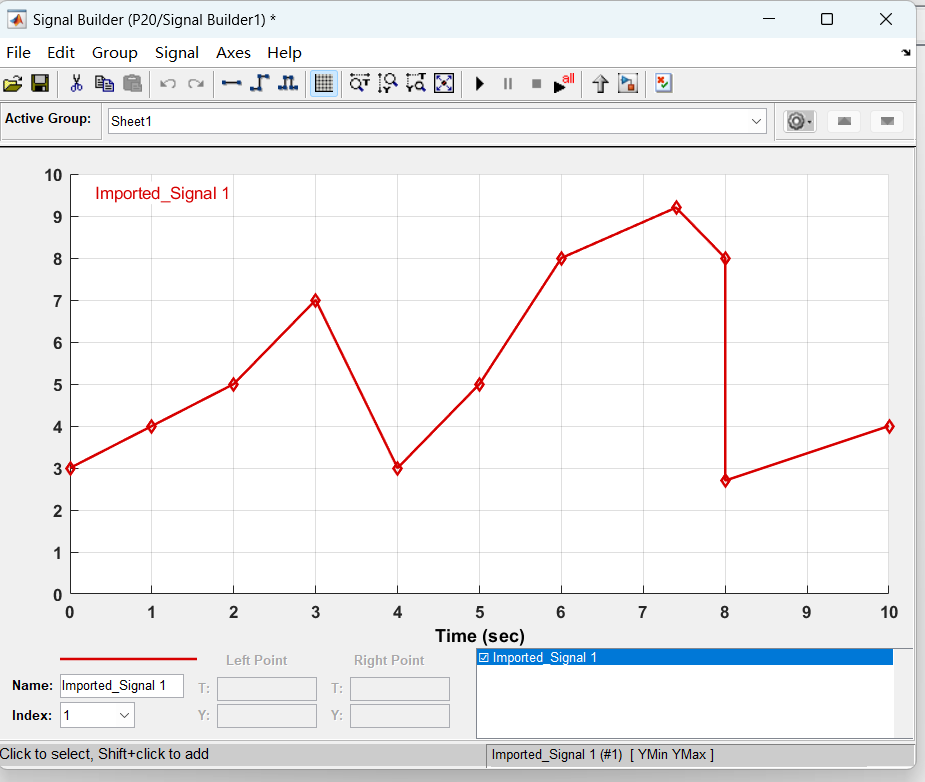Select the zoom in T icon

[359, 84]
